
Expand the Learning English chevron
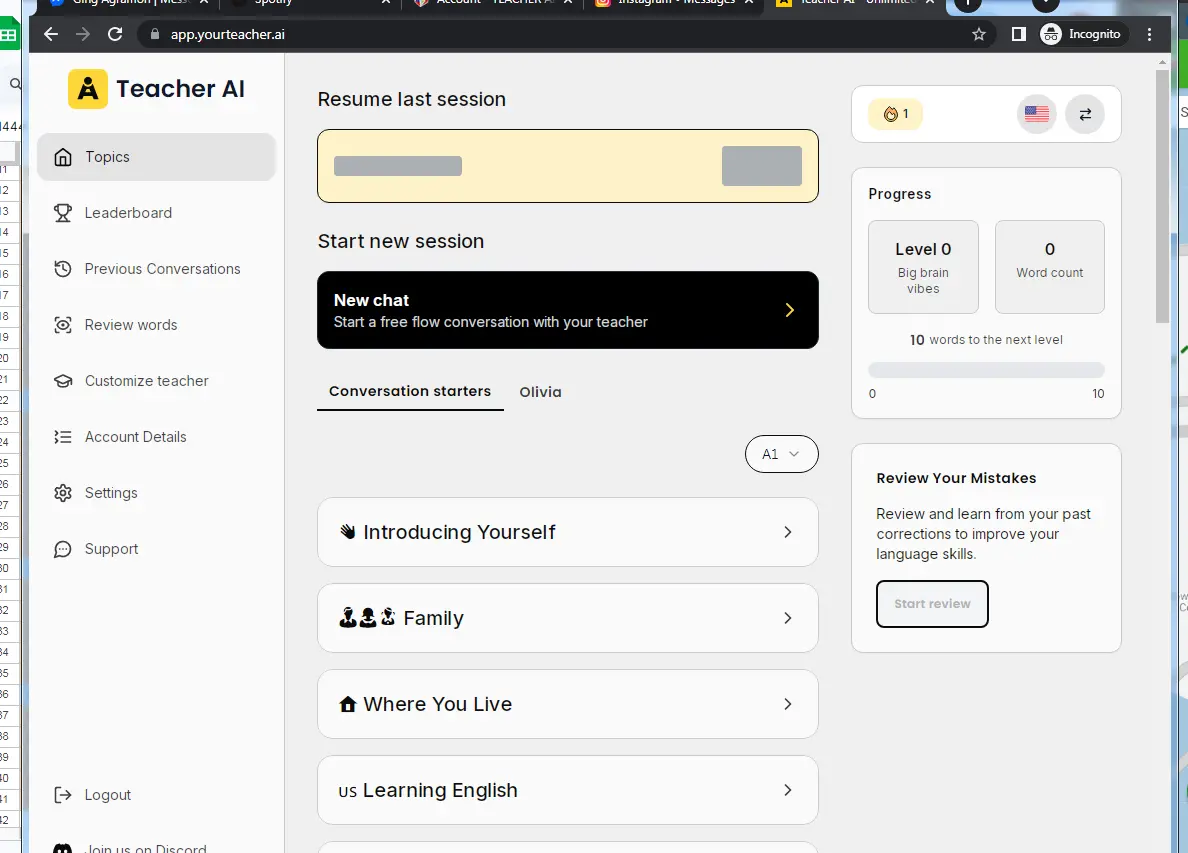click(x=788, y=790)
